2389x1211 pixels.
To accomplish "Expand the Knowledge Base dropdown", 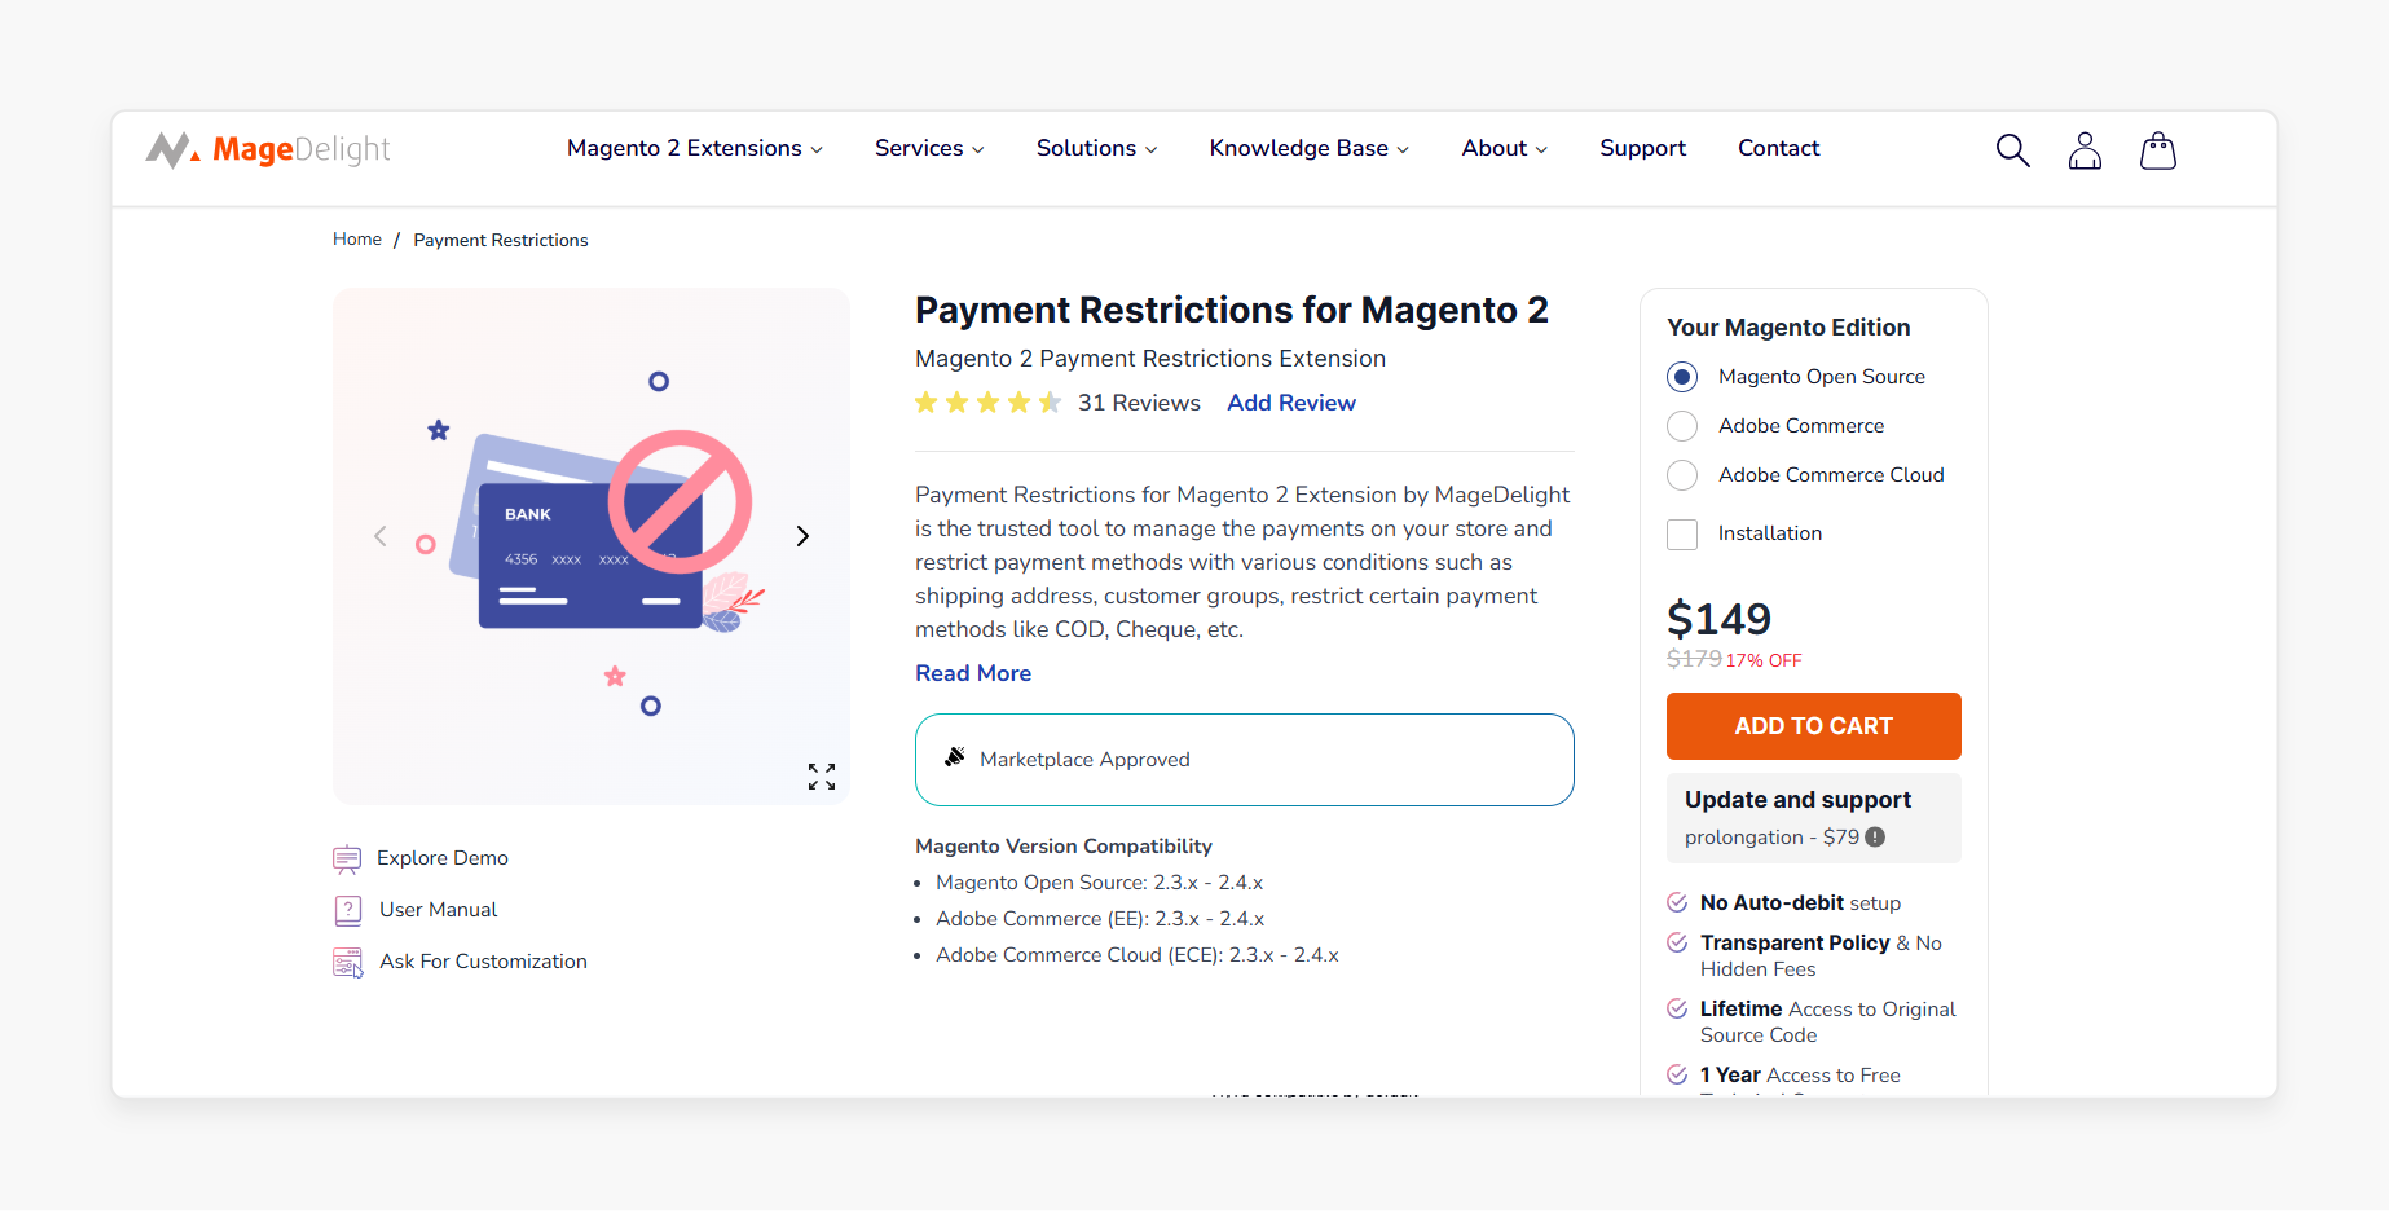I will pyautogui.click(x=1308, y=148).
